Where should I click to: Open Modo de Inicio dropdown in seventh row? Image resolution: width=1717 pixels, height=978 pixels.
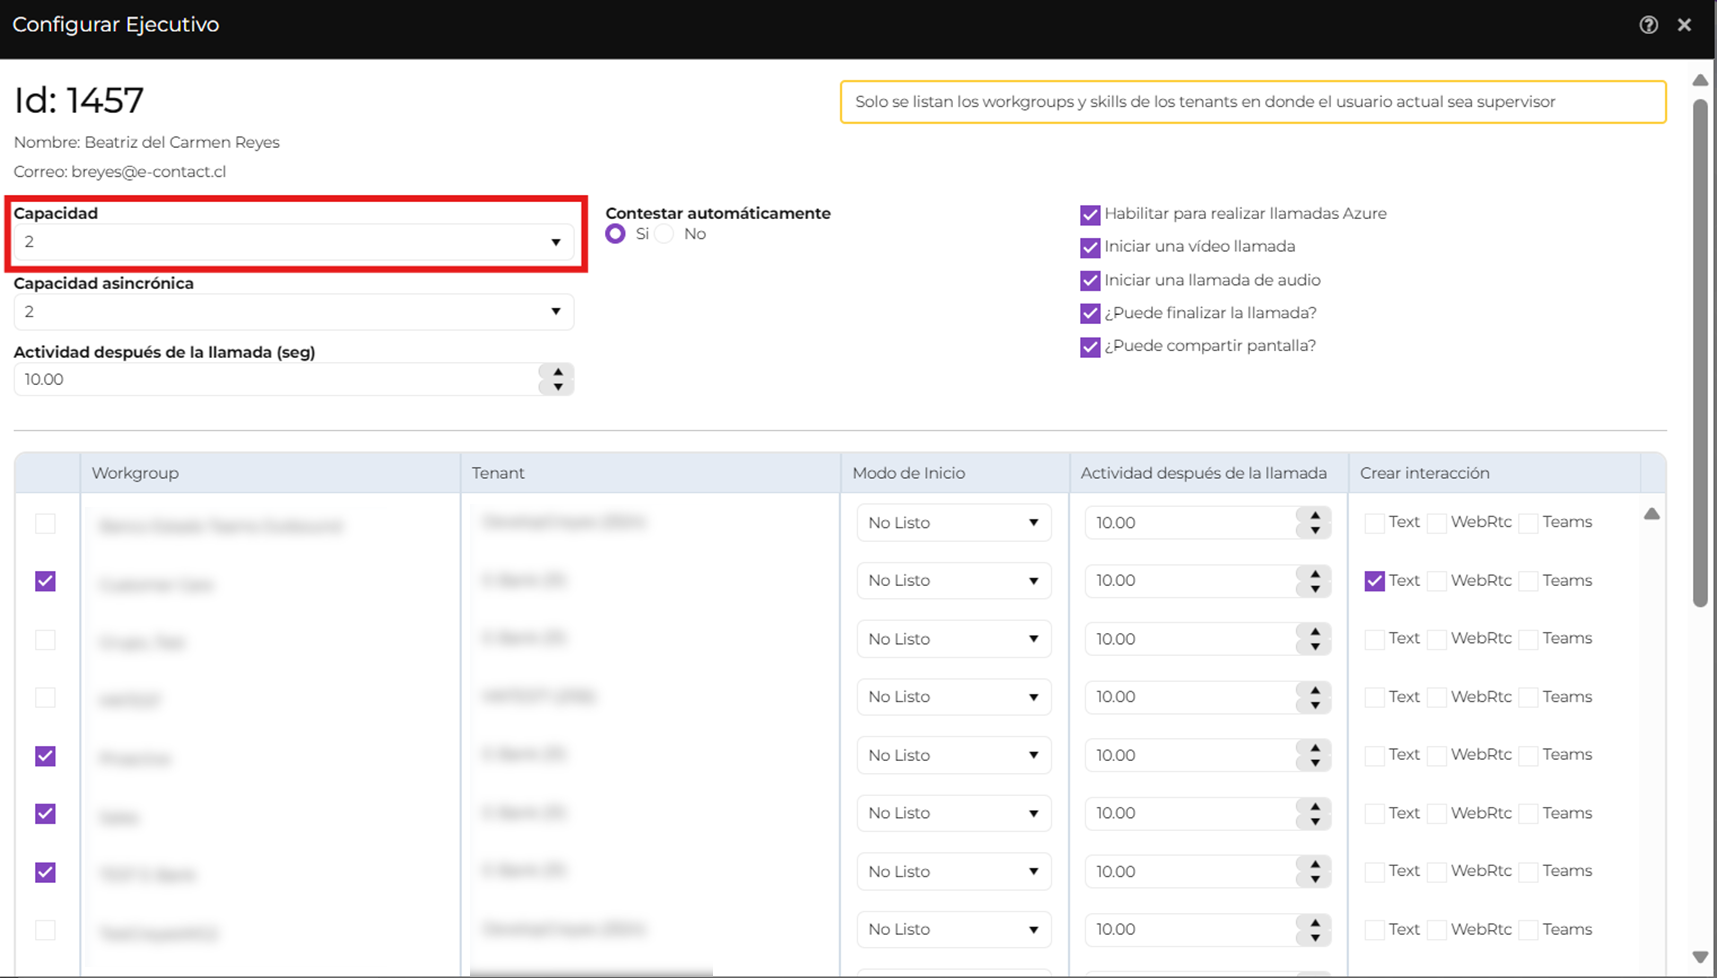954,872
